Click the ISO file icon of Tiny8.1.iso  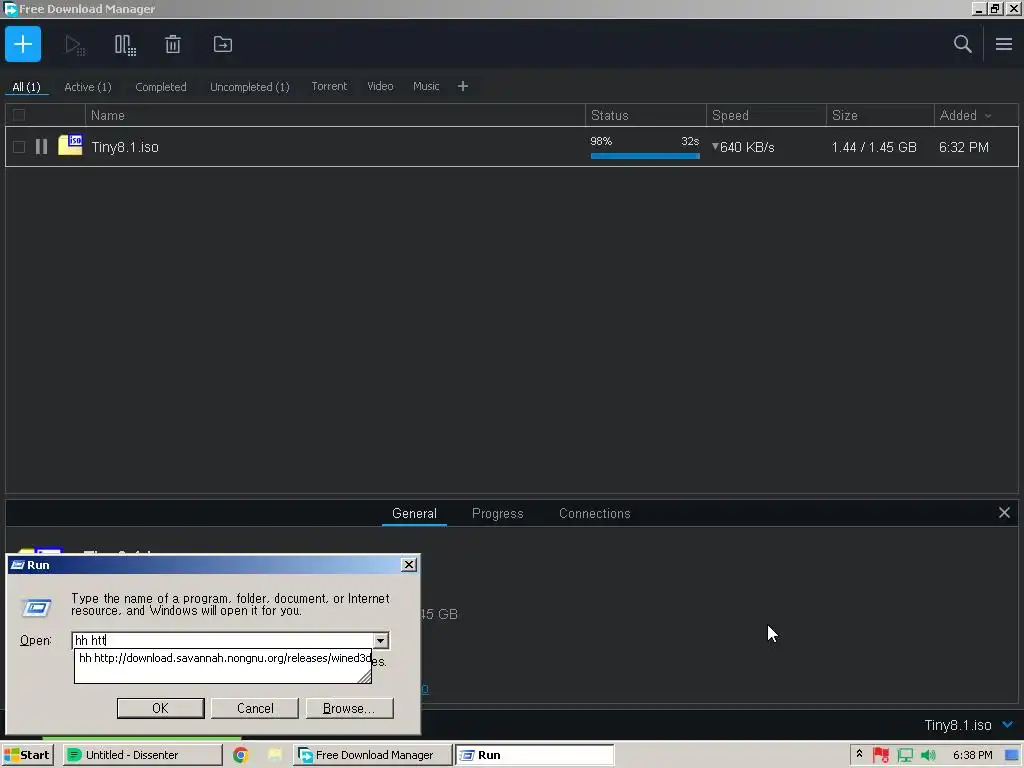[x=70, y=145]
